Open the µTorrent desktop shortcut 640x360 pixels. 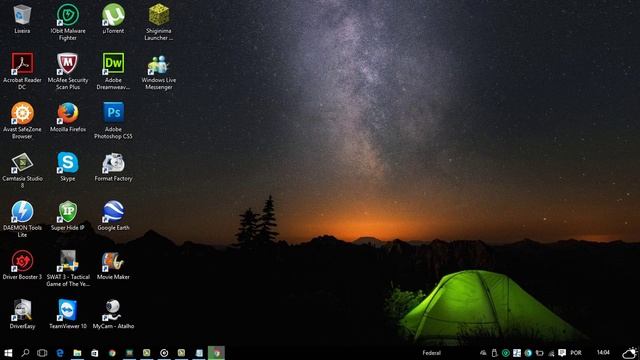pyautogui.click(x=113, y=19)
